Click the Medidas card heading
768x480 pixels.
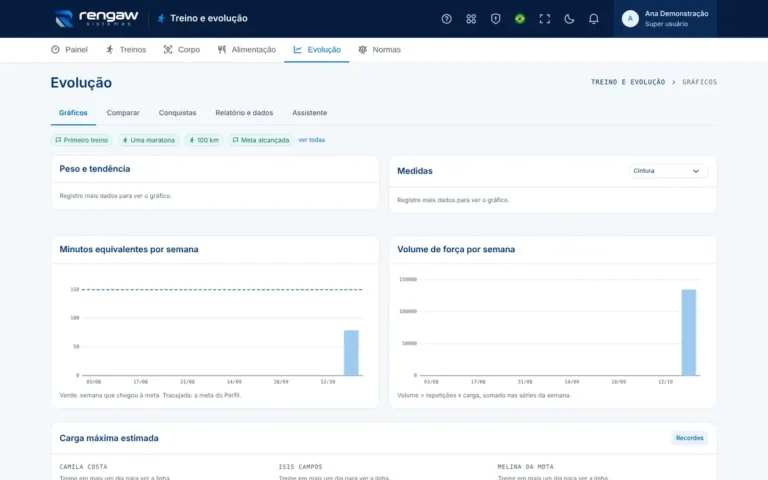(415, 171)
